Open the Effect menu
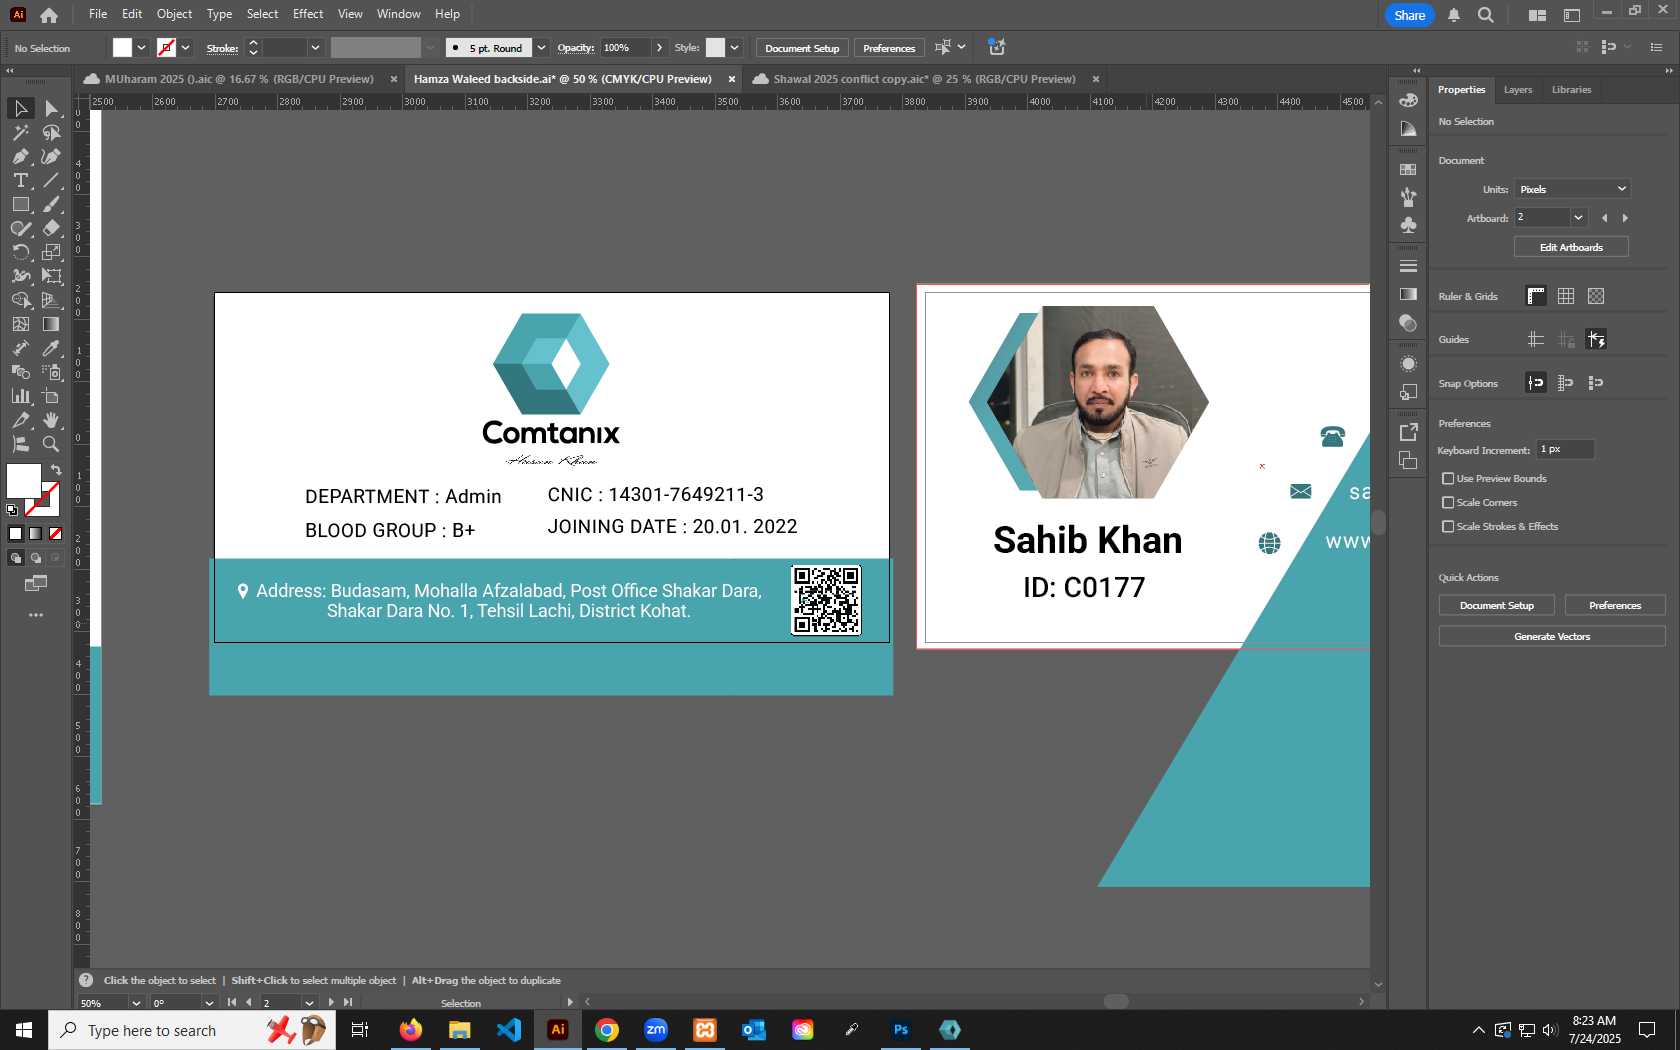Viewport: 1680px width, 1050px height. tap(308, 14)
